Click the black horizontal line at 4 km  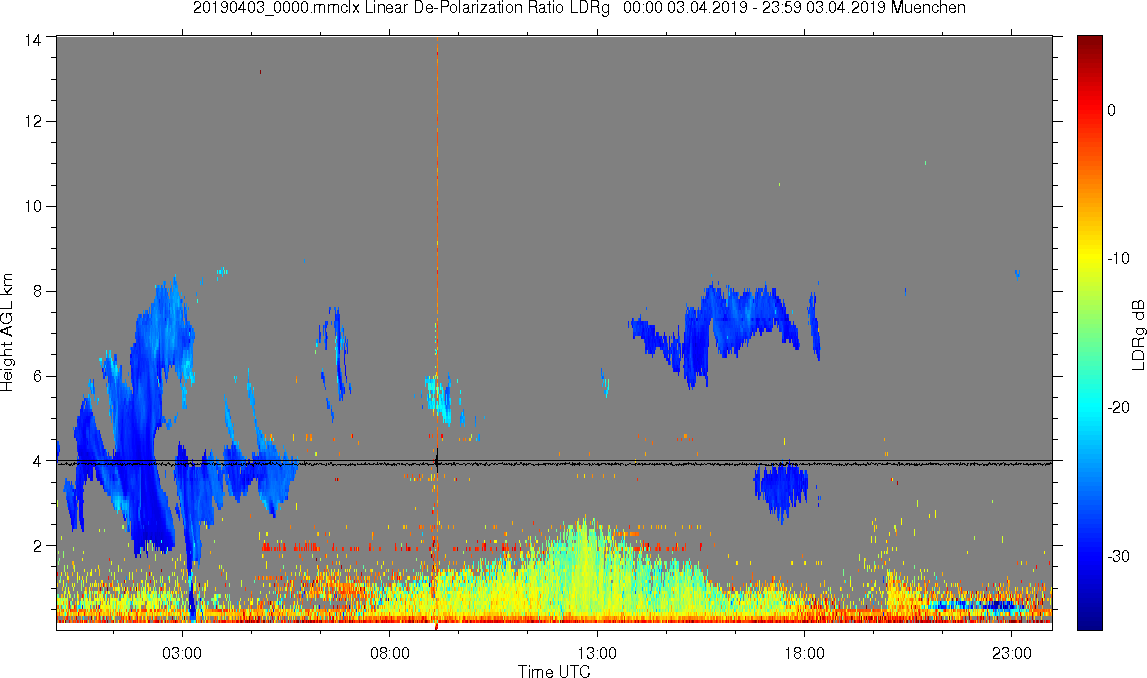[554, 462]
